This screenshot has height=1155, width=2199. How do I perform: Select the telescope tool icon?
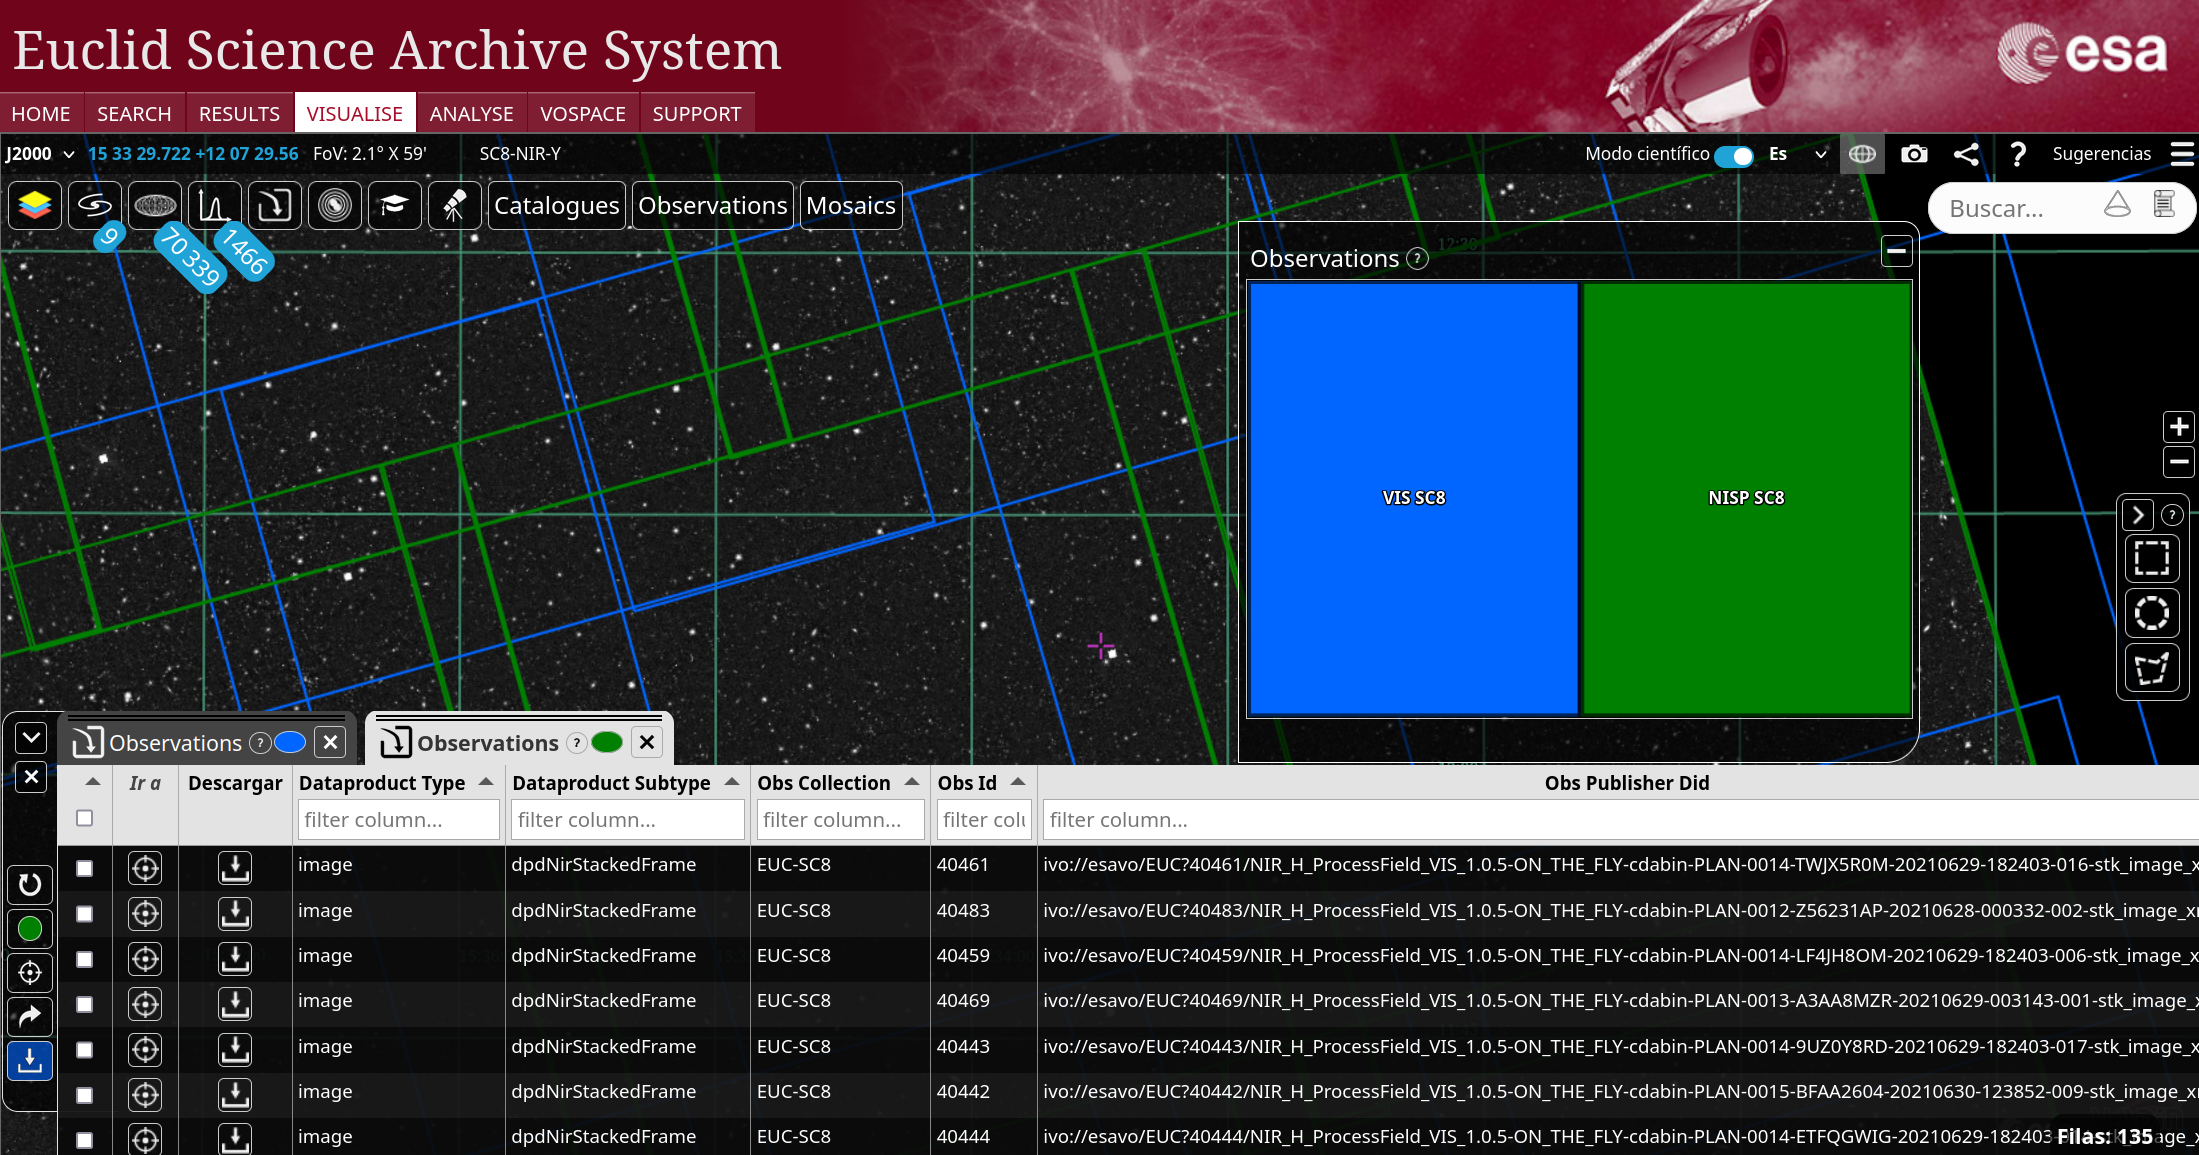coord(455,206)
